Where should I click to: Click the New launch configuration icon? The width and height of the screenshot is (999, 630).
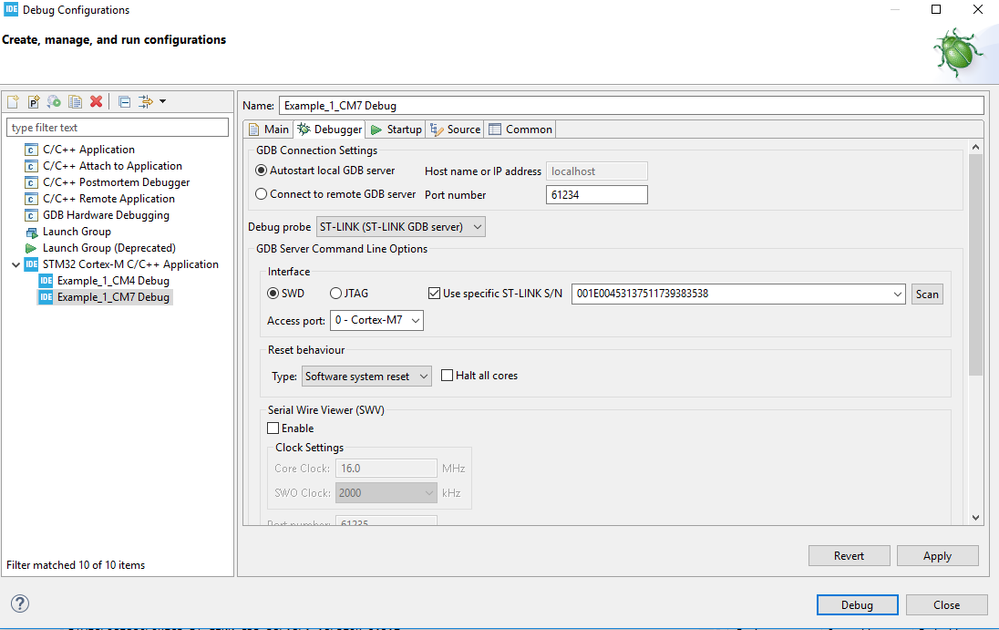click(x=13, y=101)
